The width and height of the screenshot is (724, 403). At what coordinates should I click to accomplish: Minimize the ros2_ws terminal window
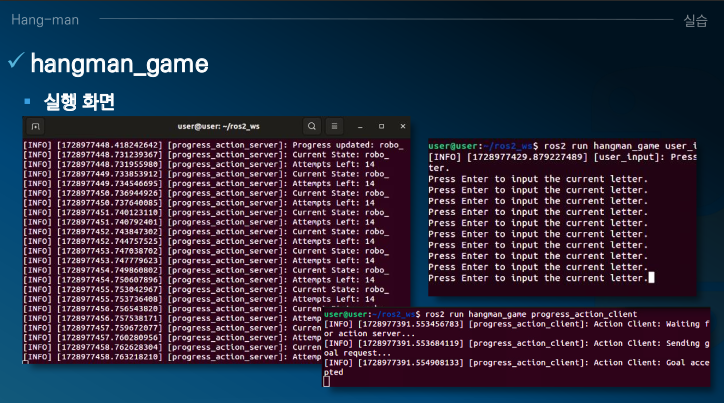pyautogui.click(x=360, y=126)
